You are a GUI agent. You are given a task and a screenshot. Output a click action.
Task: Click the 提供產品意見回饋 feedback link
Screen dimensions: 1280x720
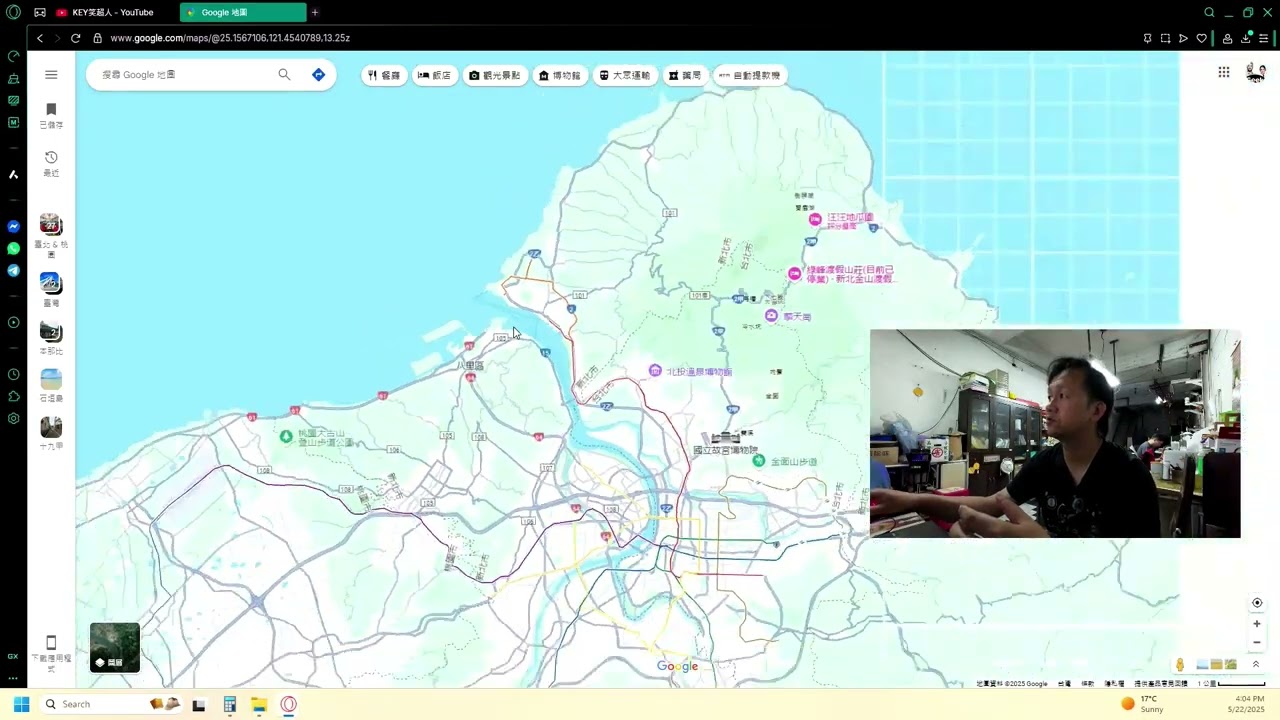pos(1160,684)
